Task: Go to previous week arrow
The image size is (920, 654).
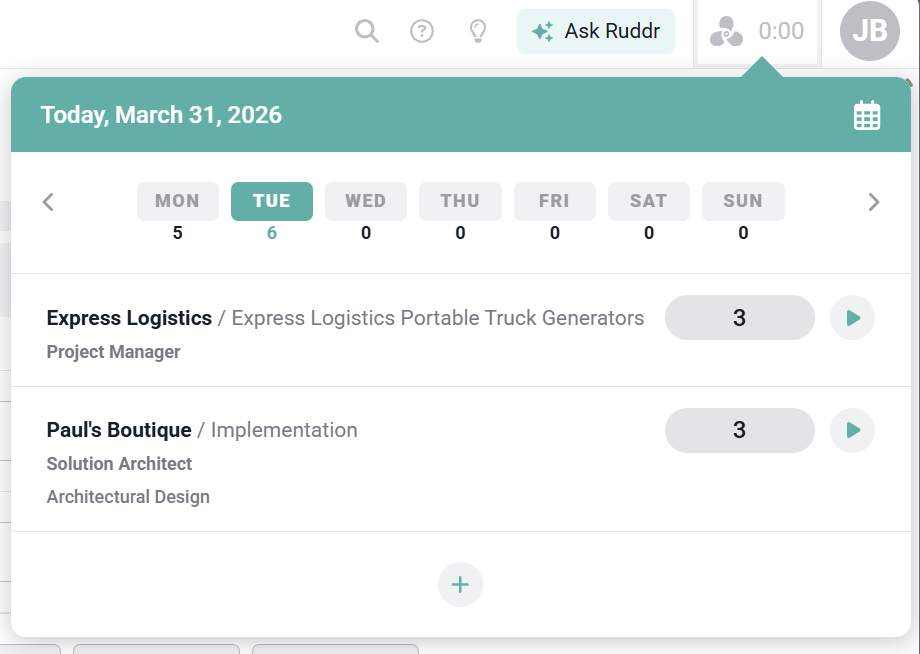Action: coord(48,202)
